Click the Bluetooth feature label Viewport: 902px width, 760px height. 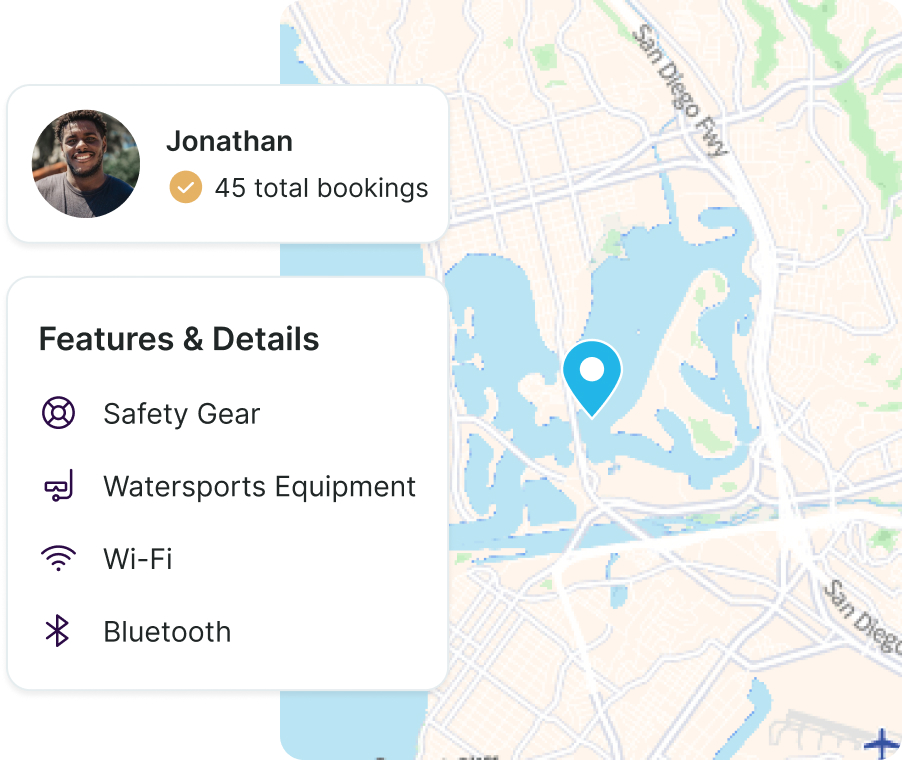tap(167, 632)
